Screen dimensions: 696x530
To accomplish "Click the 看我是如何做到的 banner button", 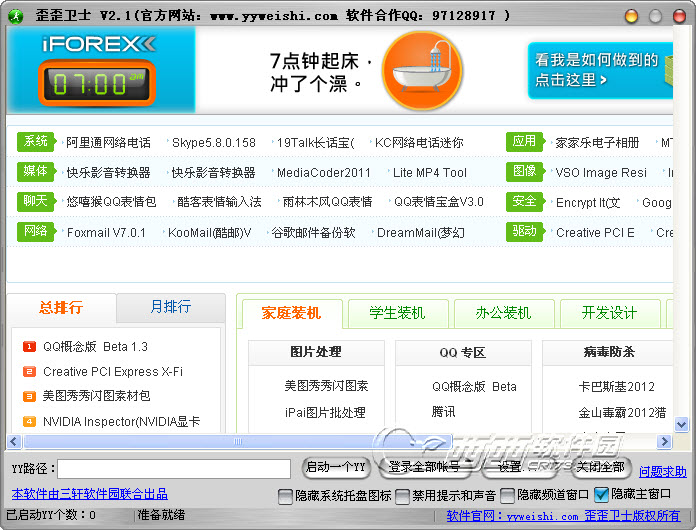I will point(600,70).
